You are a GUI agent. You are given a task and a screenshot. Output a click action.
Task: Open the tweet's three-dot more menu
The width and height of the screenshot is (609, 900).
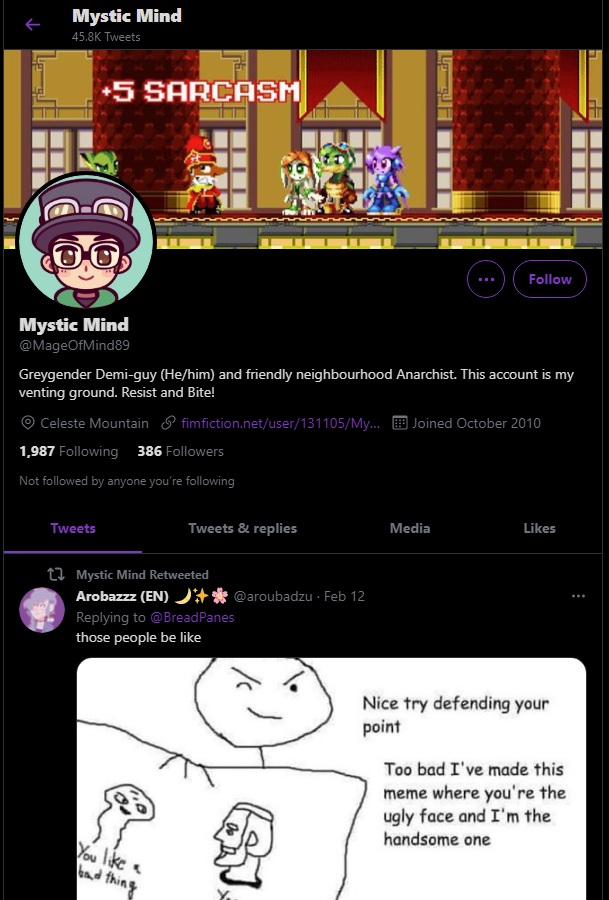[x=578, y=596]
